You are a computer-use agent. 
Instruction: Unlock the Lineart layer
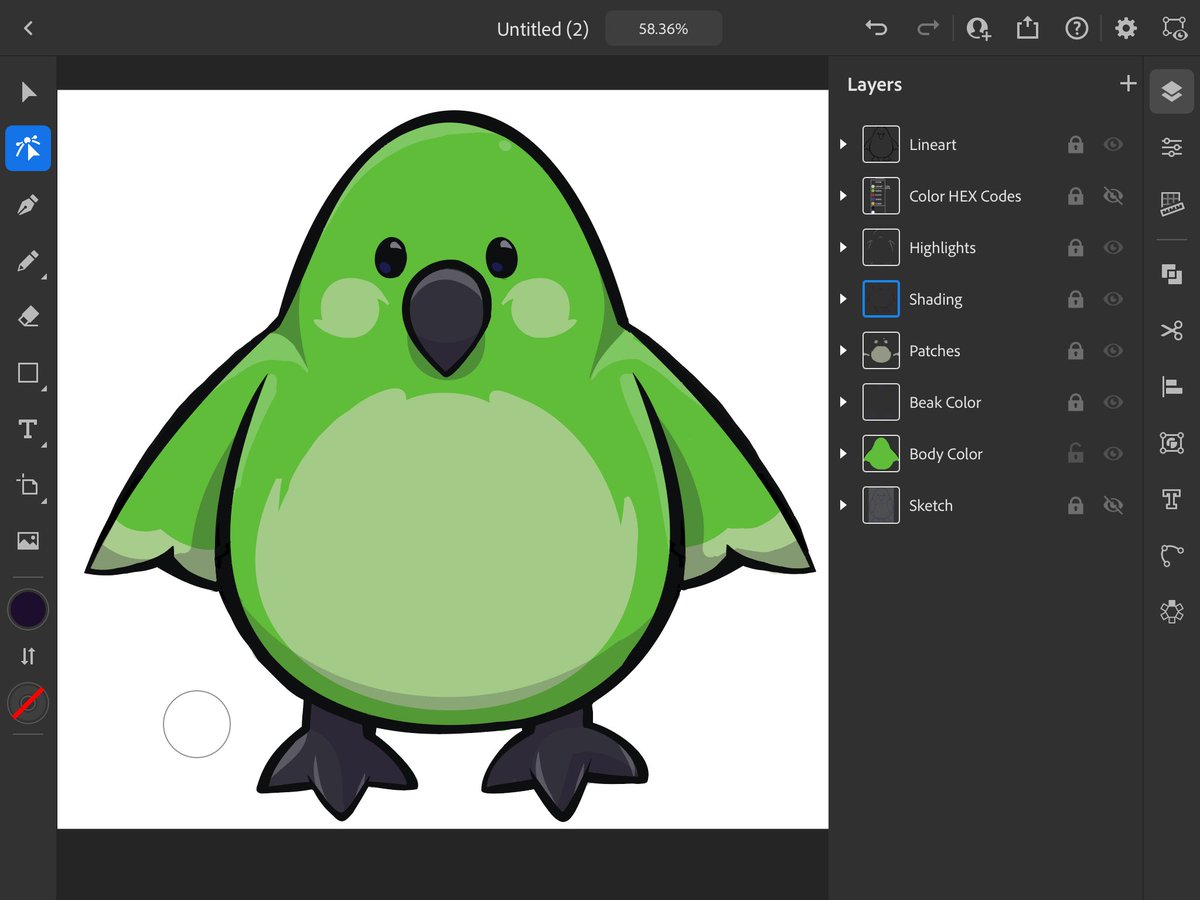(1076, 145)
